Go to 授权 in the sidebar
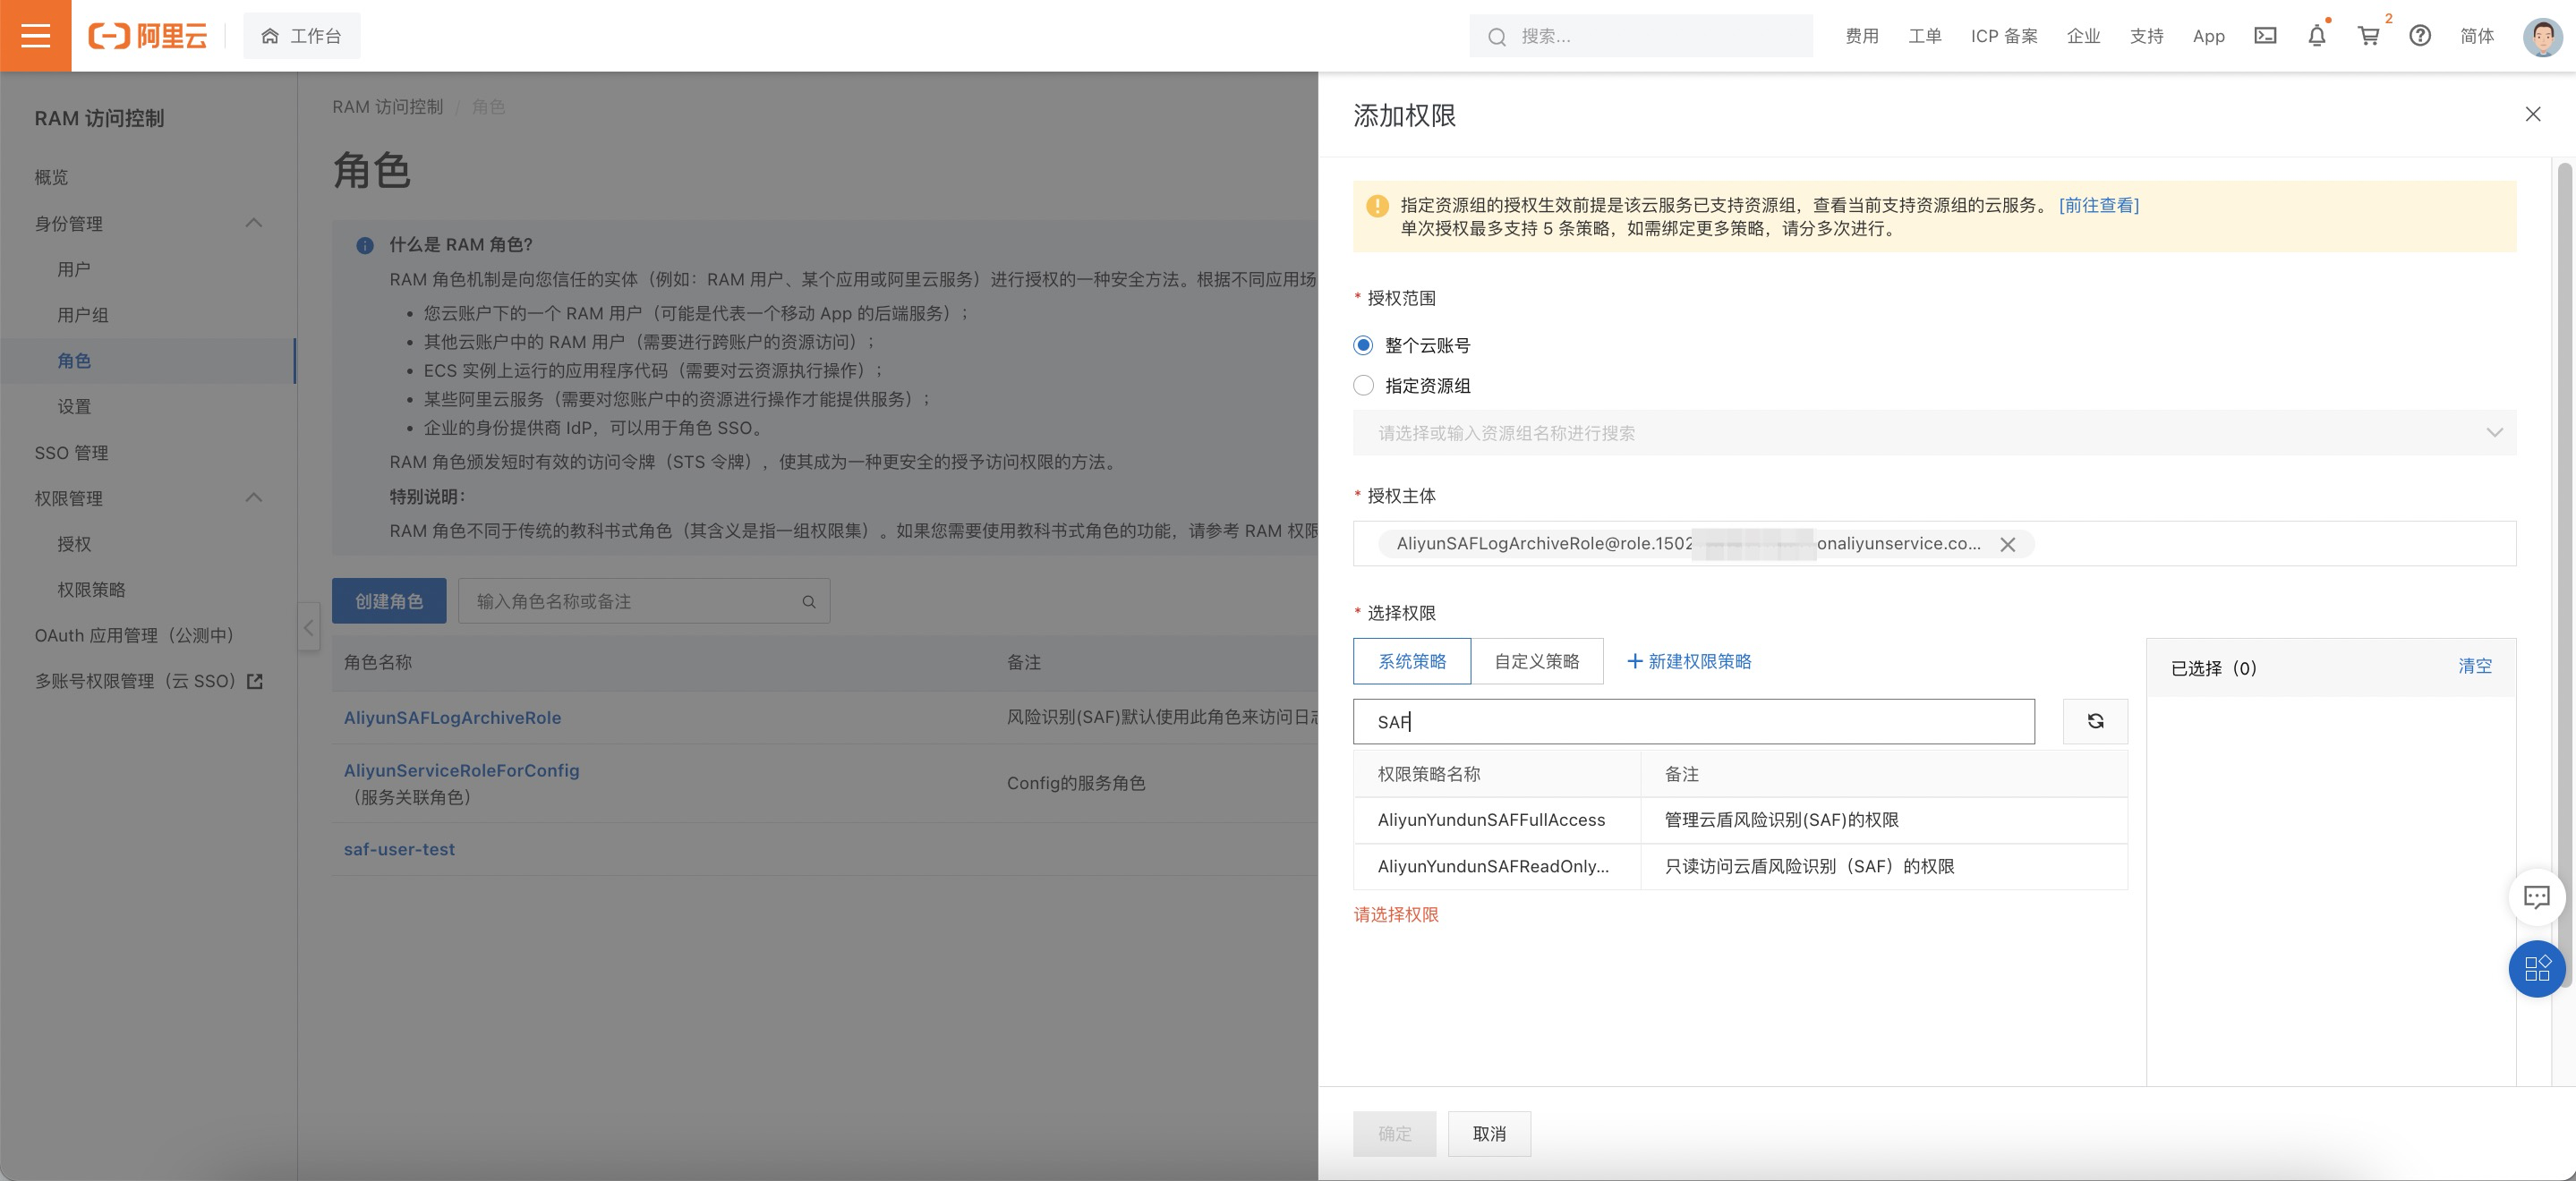Viewport: 2576px width, 1181px height. 74,544
